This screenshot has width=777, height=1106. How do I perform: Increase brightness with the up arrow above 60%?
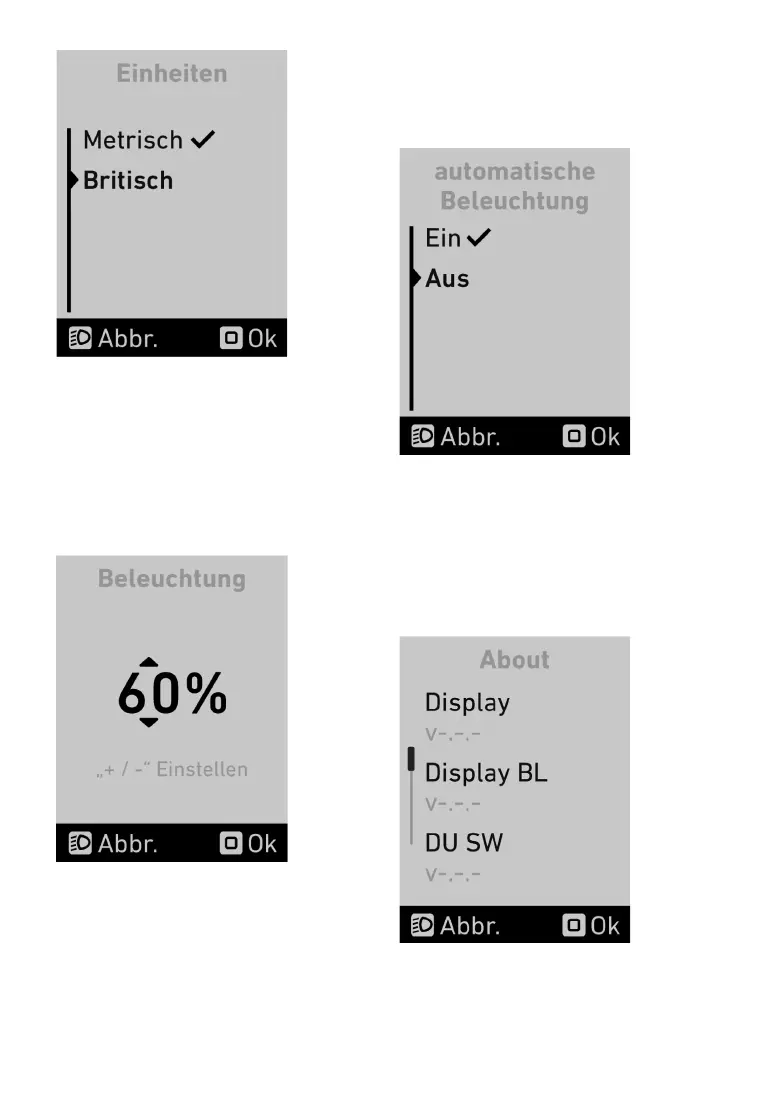pyautogui.click(x=148, y=662)
